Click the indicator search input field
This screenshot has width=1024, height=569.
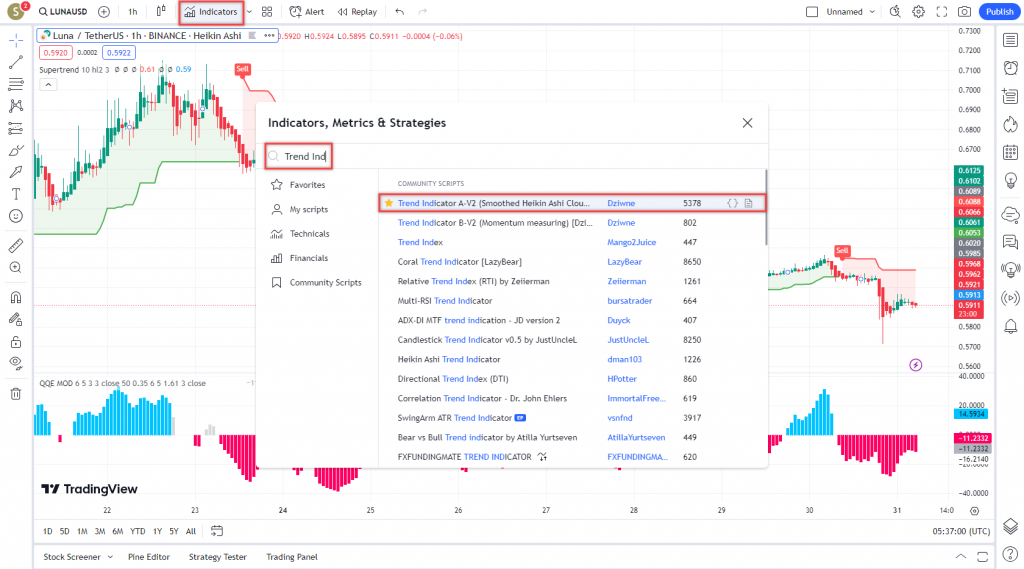(513, 156)
